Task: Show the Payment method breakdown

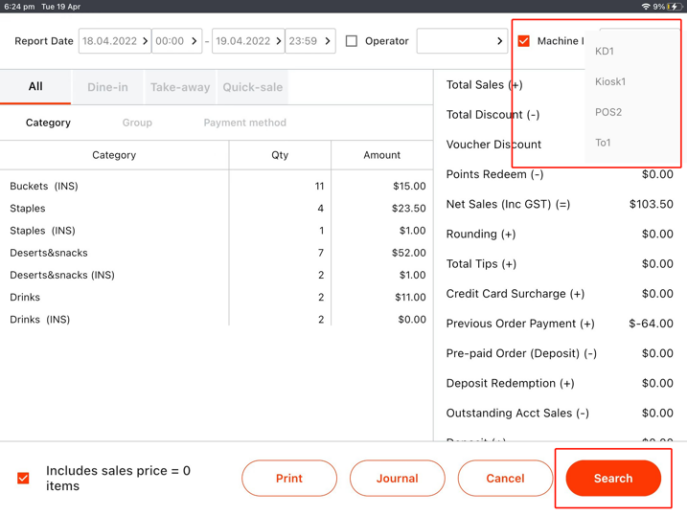Action: click(x=244, y=123)
